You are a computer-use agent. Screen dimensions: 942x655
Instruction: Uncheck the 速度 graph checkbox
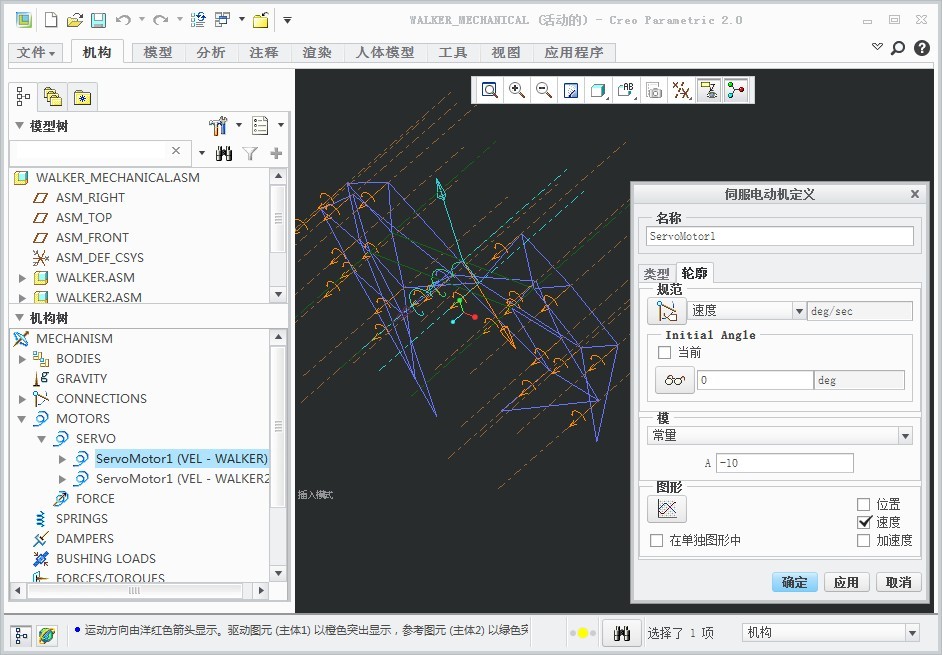click(864, 522)
